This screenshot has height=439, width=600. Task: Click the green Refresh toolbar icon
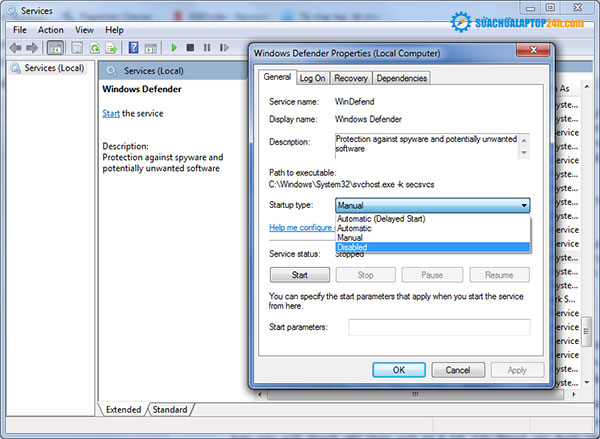click(x=94, y=48)
